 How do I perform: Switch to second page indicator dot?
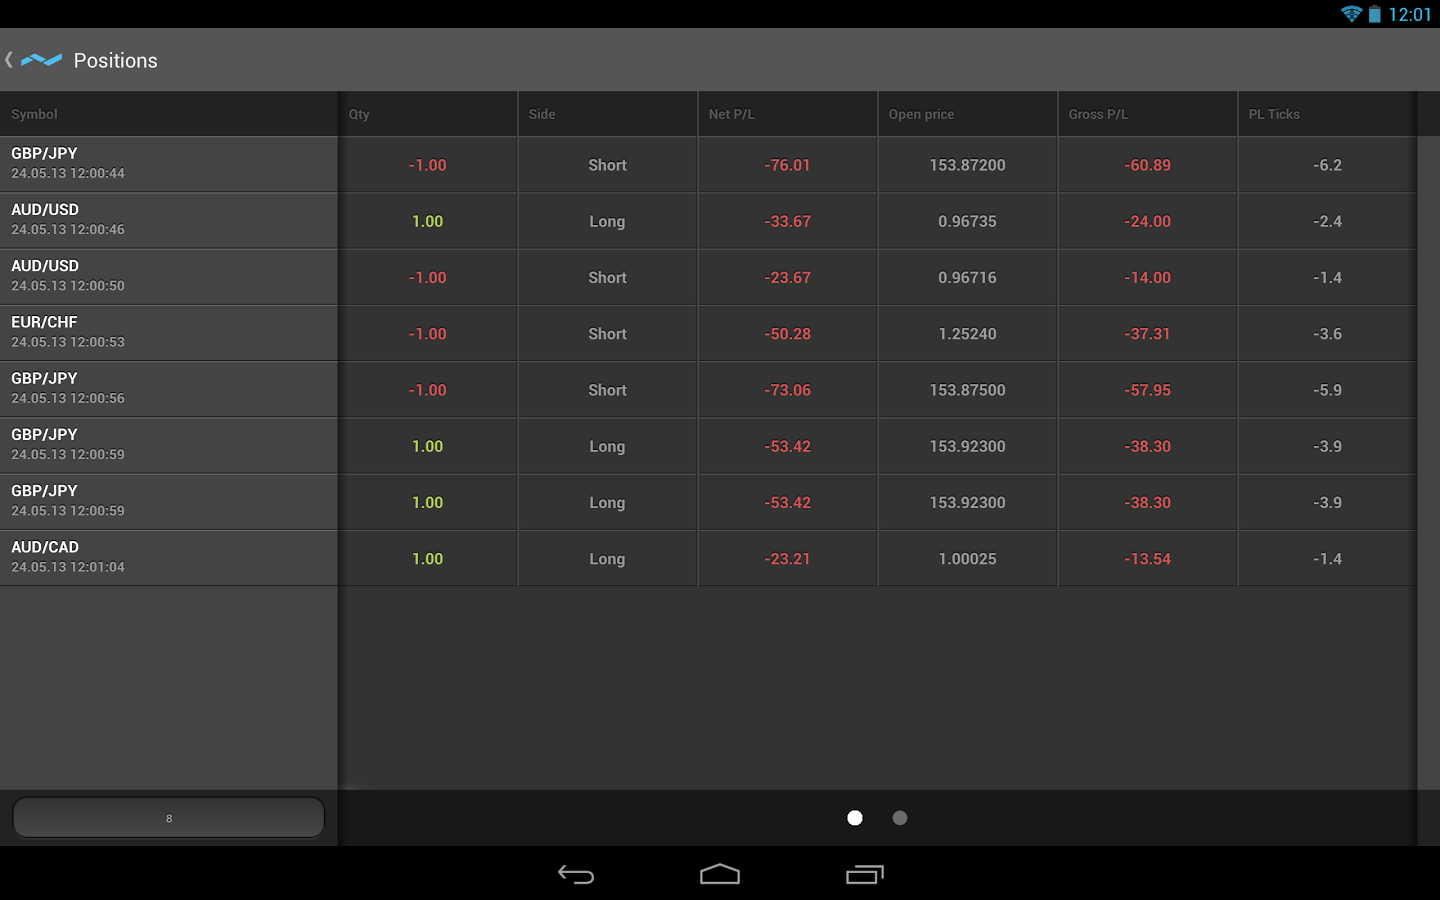point(900,818)
